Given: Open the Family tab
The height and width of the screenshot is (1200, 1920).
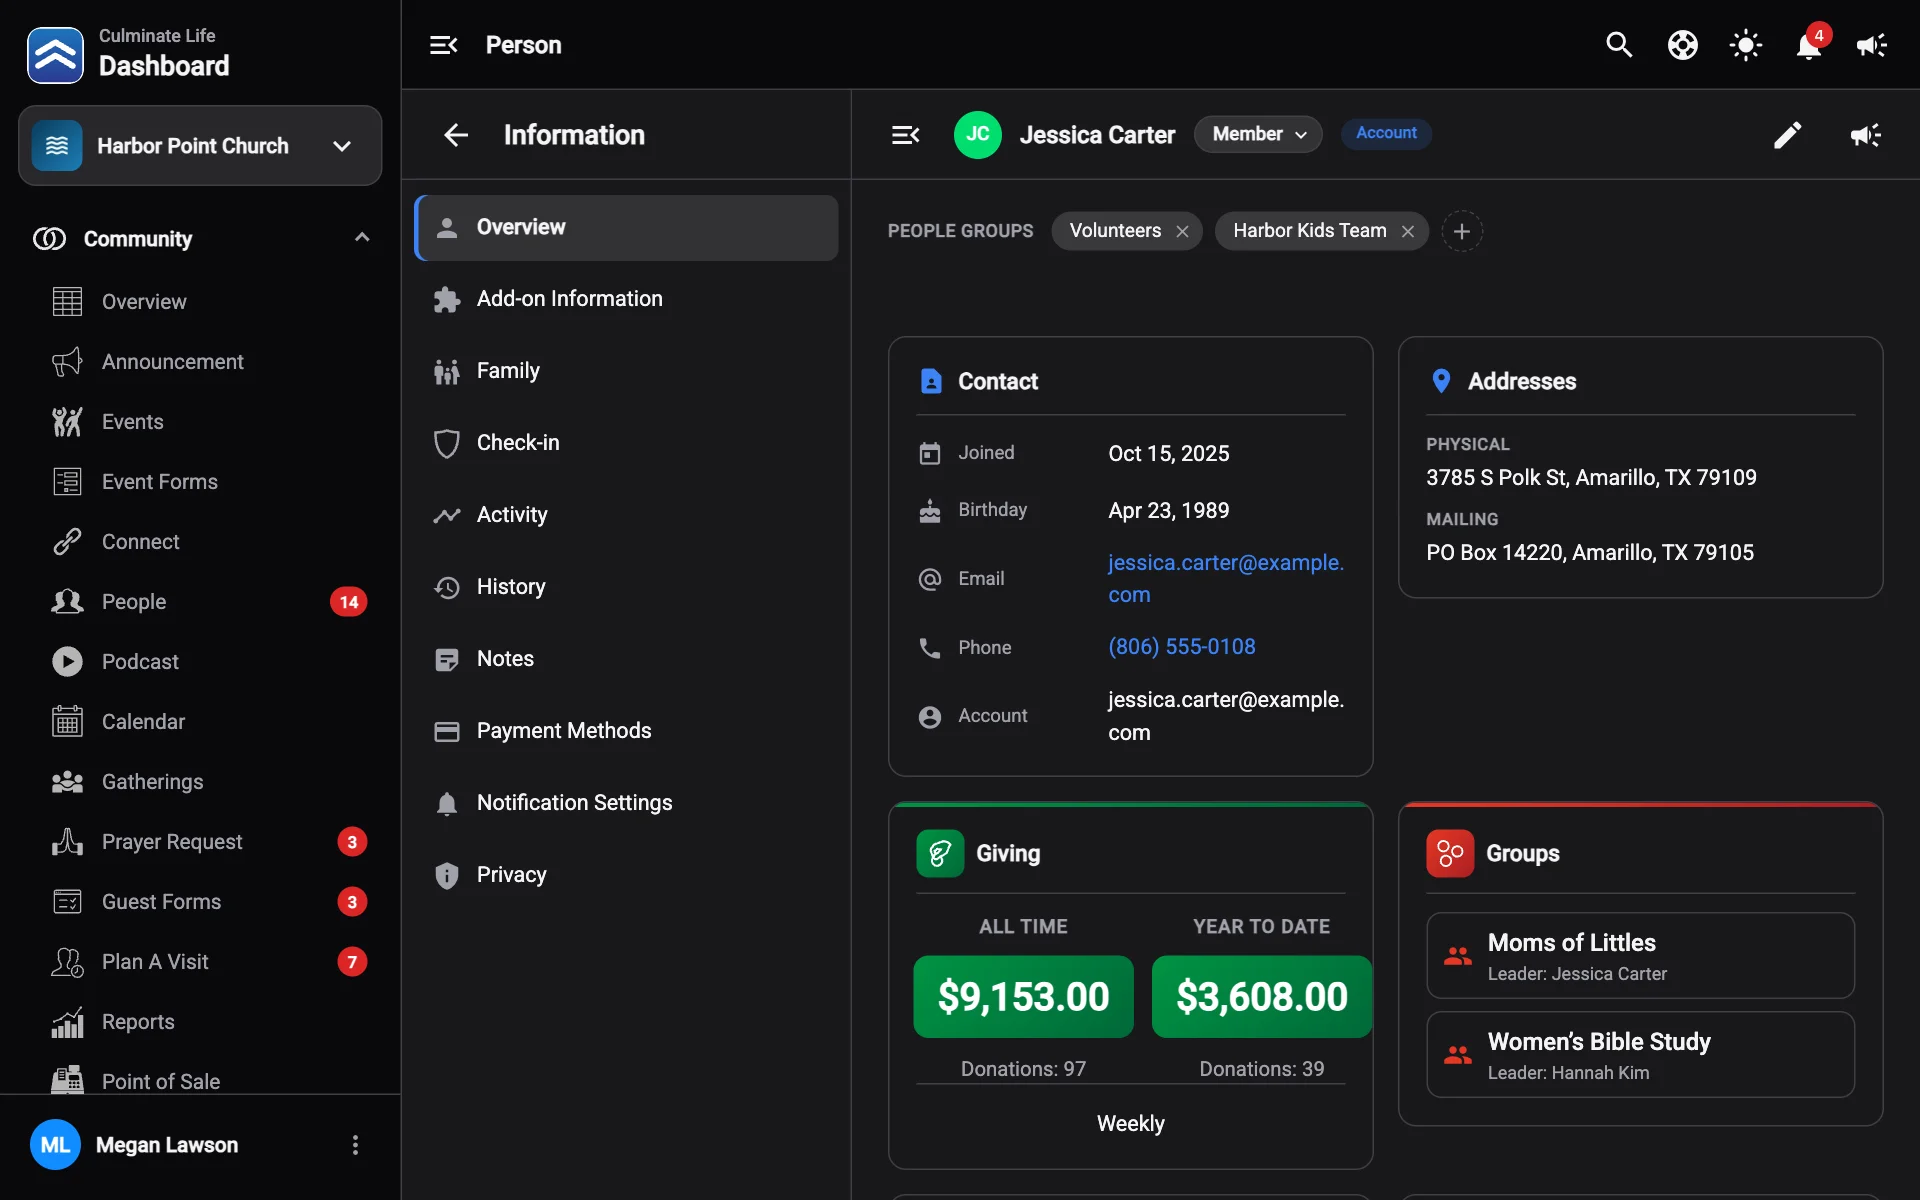Looking at the screenshot, I should 626,371.
